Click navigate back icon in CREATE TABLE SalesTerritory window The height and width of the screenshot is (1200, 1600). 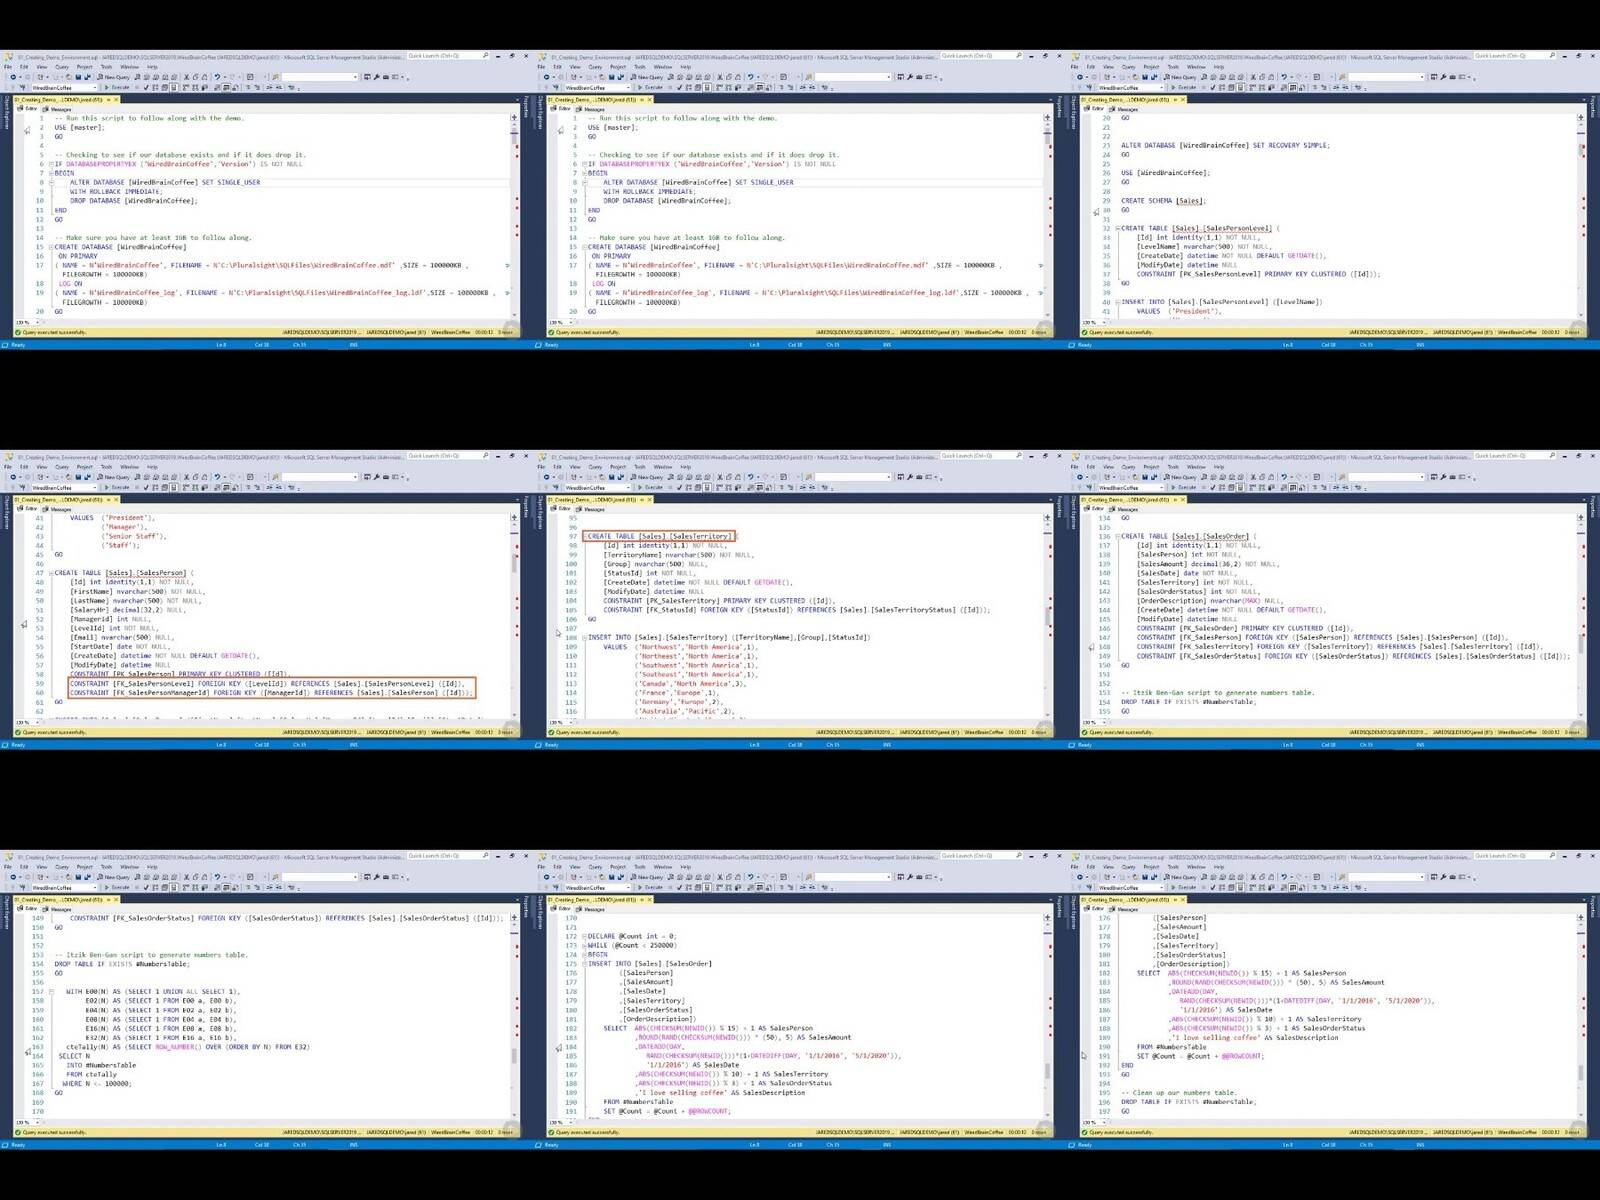pos(546,477)
